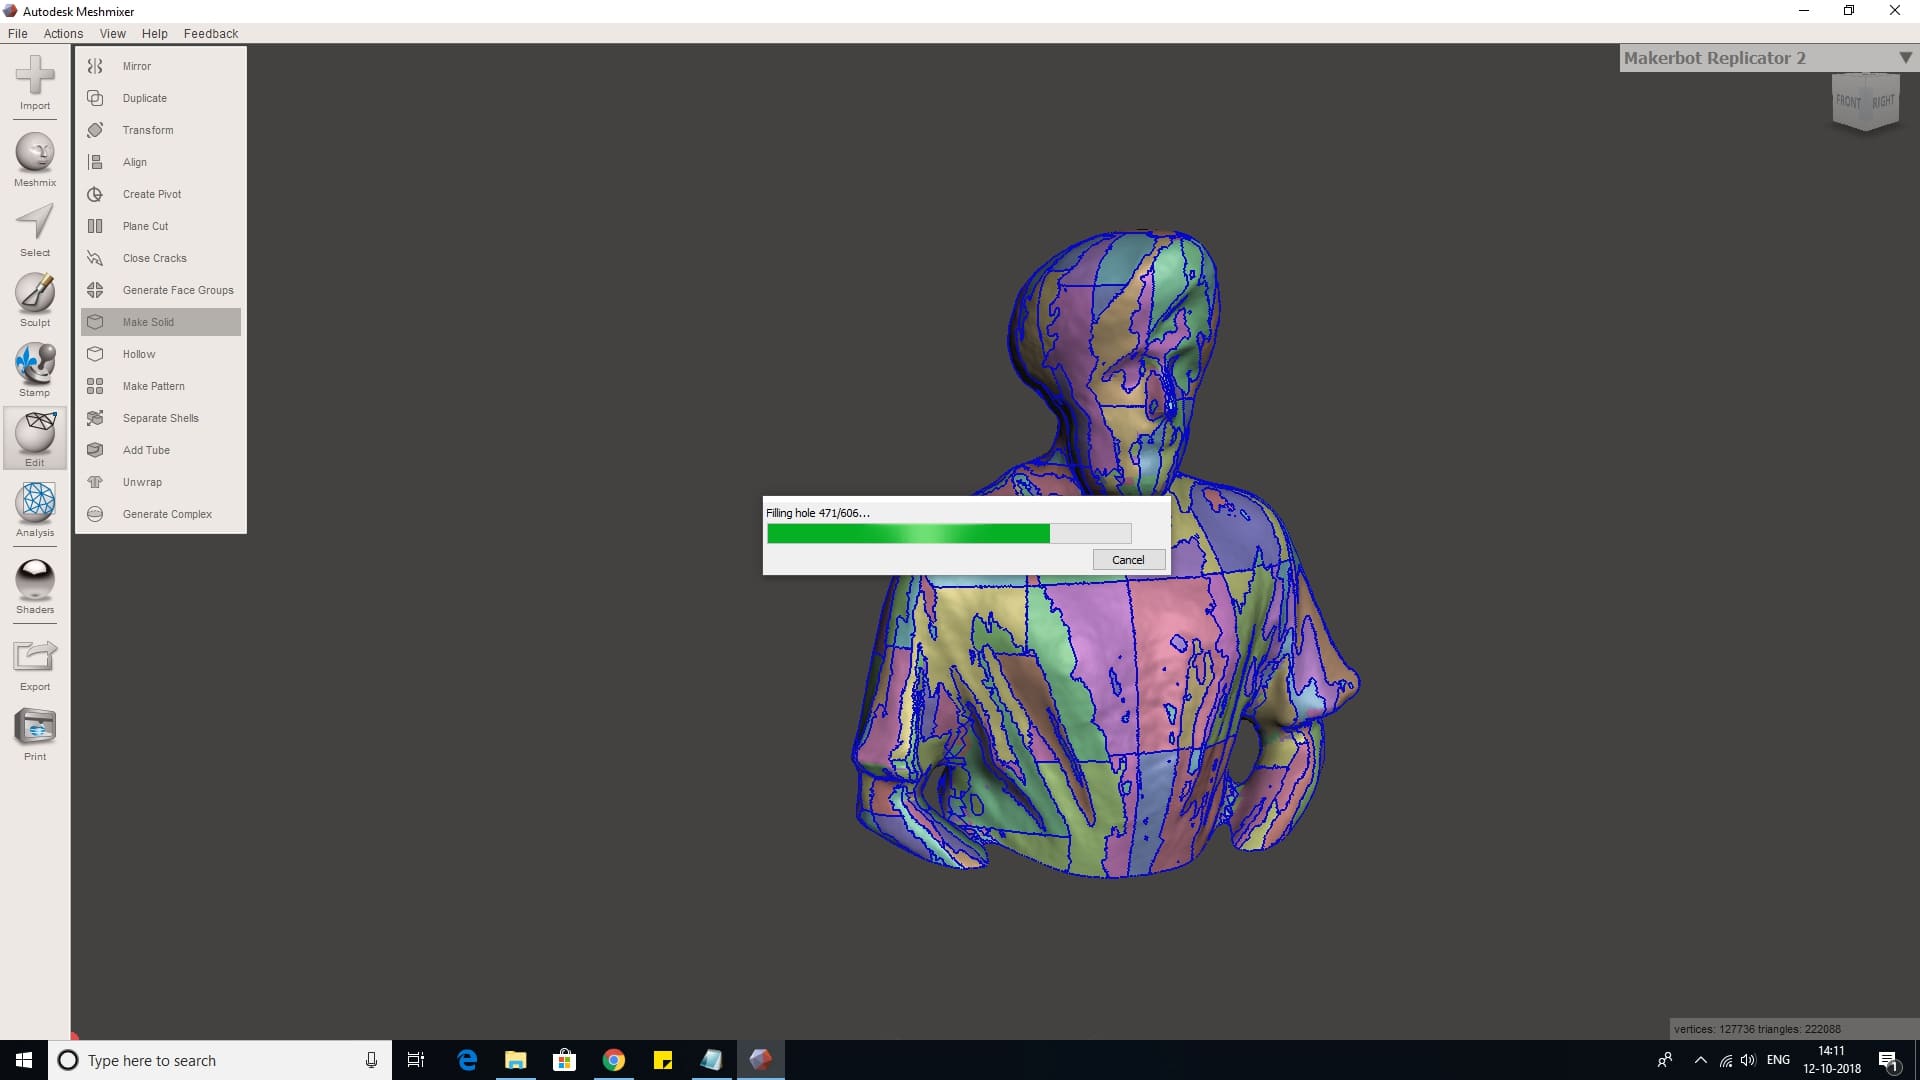The image size is (1920, 1080).
Task: Select the Transform tool
Action: pyautogui.click(x=161, y=130)
